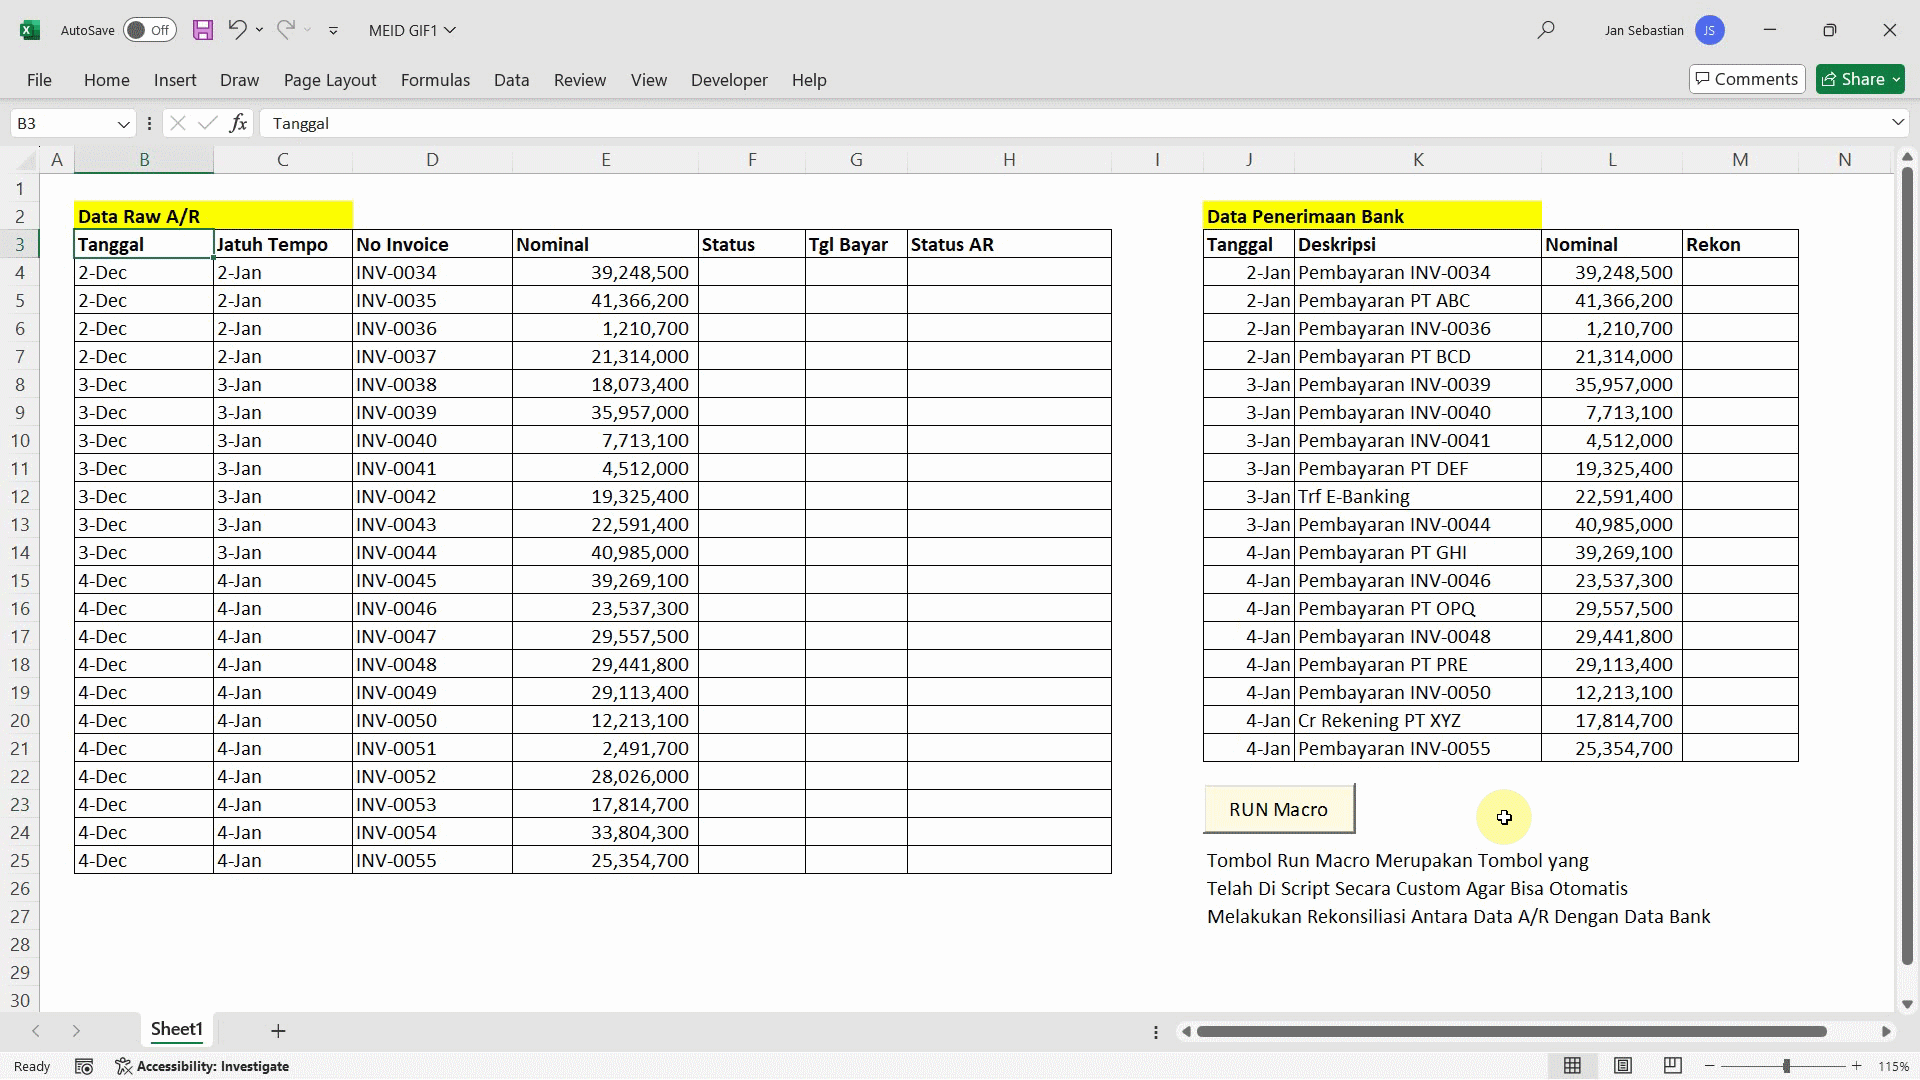Click Normal view icon in status bar
Viewport: 1920px width, 1080px height.
1572,1066
